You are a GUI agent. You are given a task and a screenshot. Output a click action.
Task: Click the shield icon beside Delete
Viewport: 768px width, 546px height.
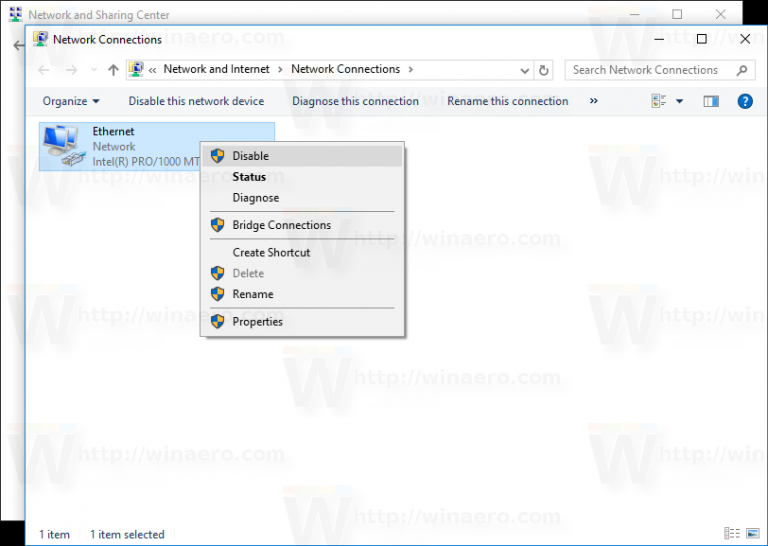tap(217, 273)
